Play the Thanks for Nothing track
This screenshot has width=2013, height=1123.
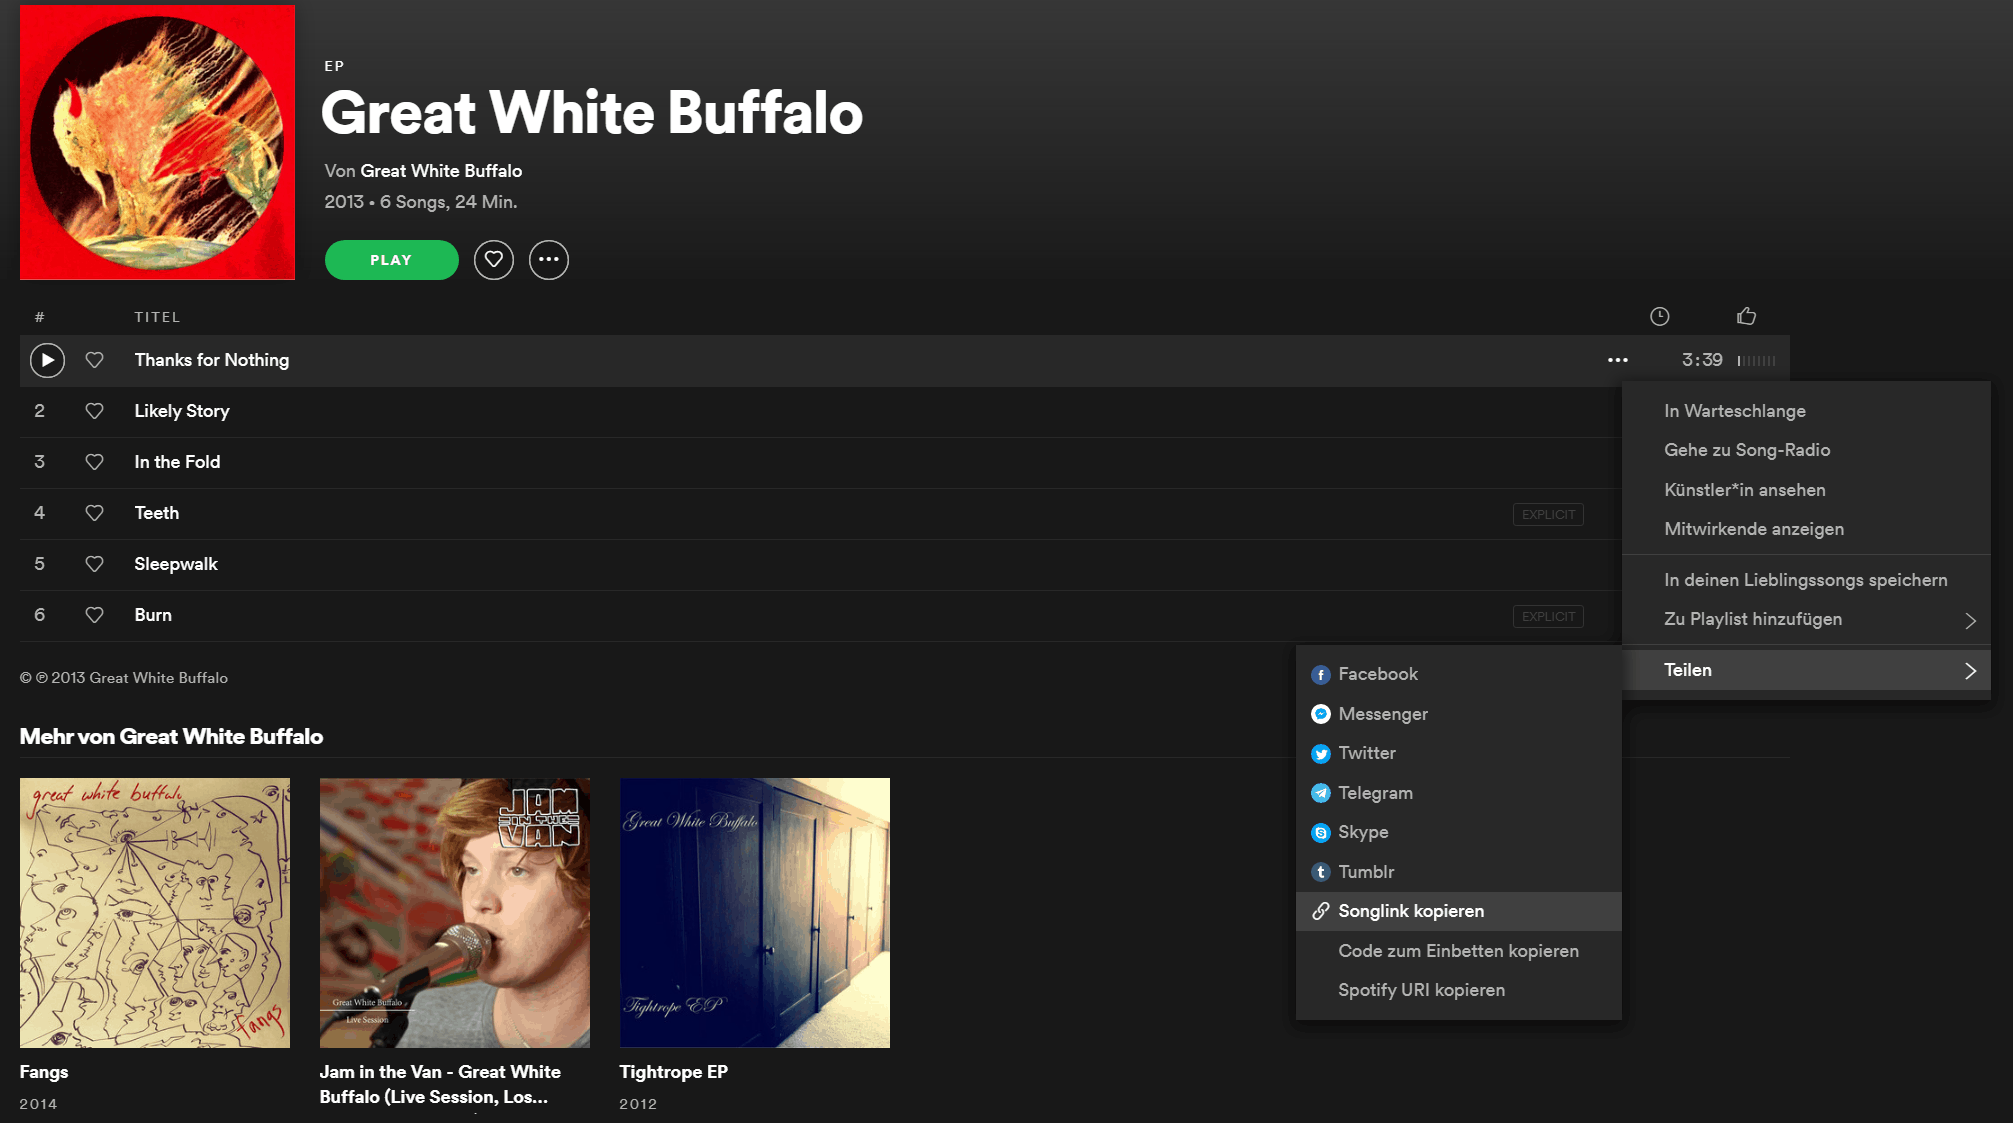click(47, 360)
